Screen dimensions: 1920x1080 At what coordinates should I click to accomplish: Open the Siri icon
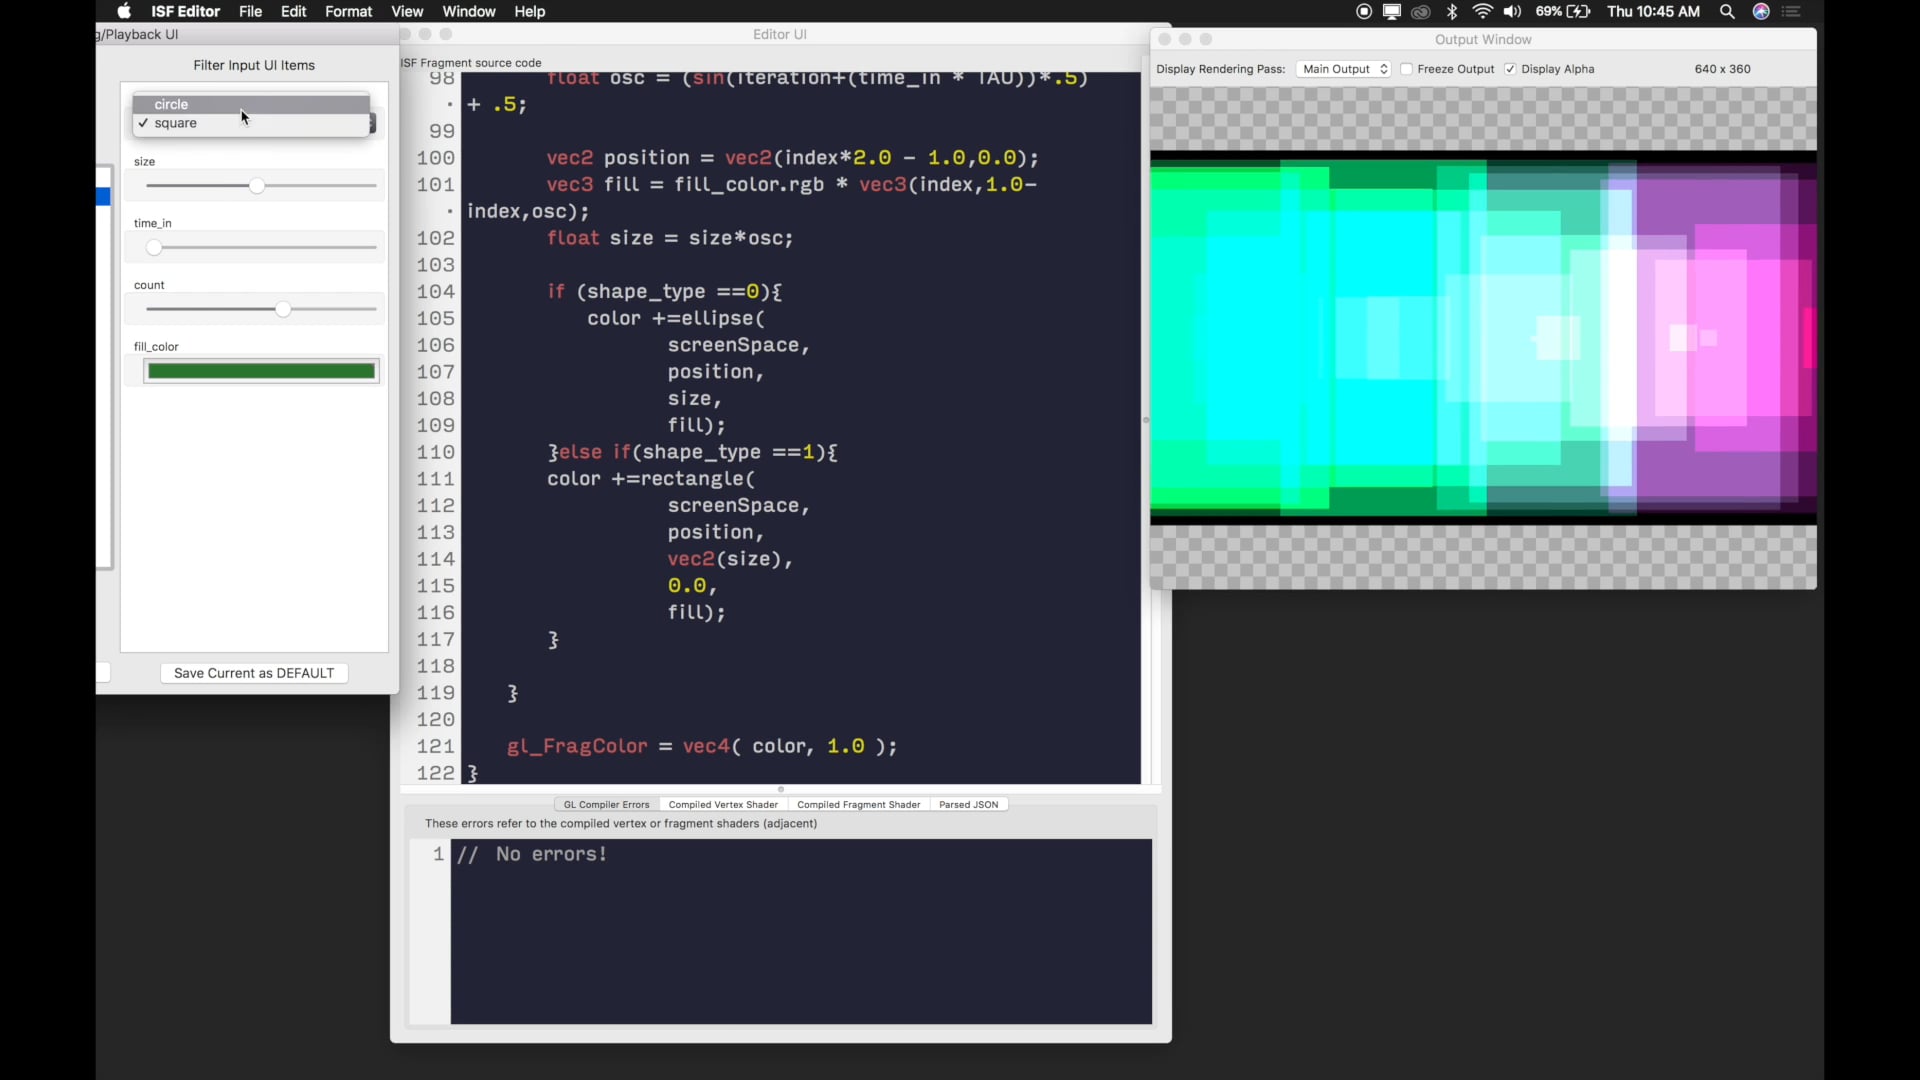[1761, 12]
